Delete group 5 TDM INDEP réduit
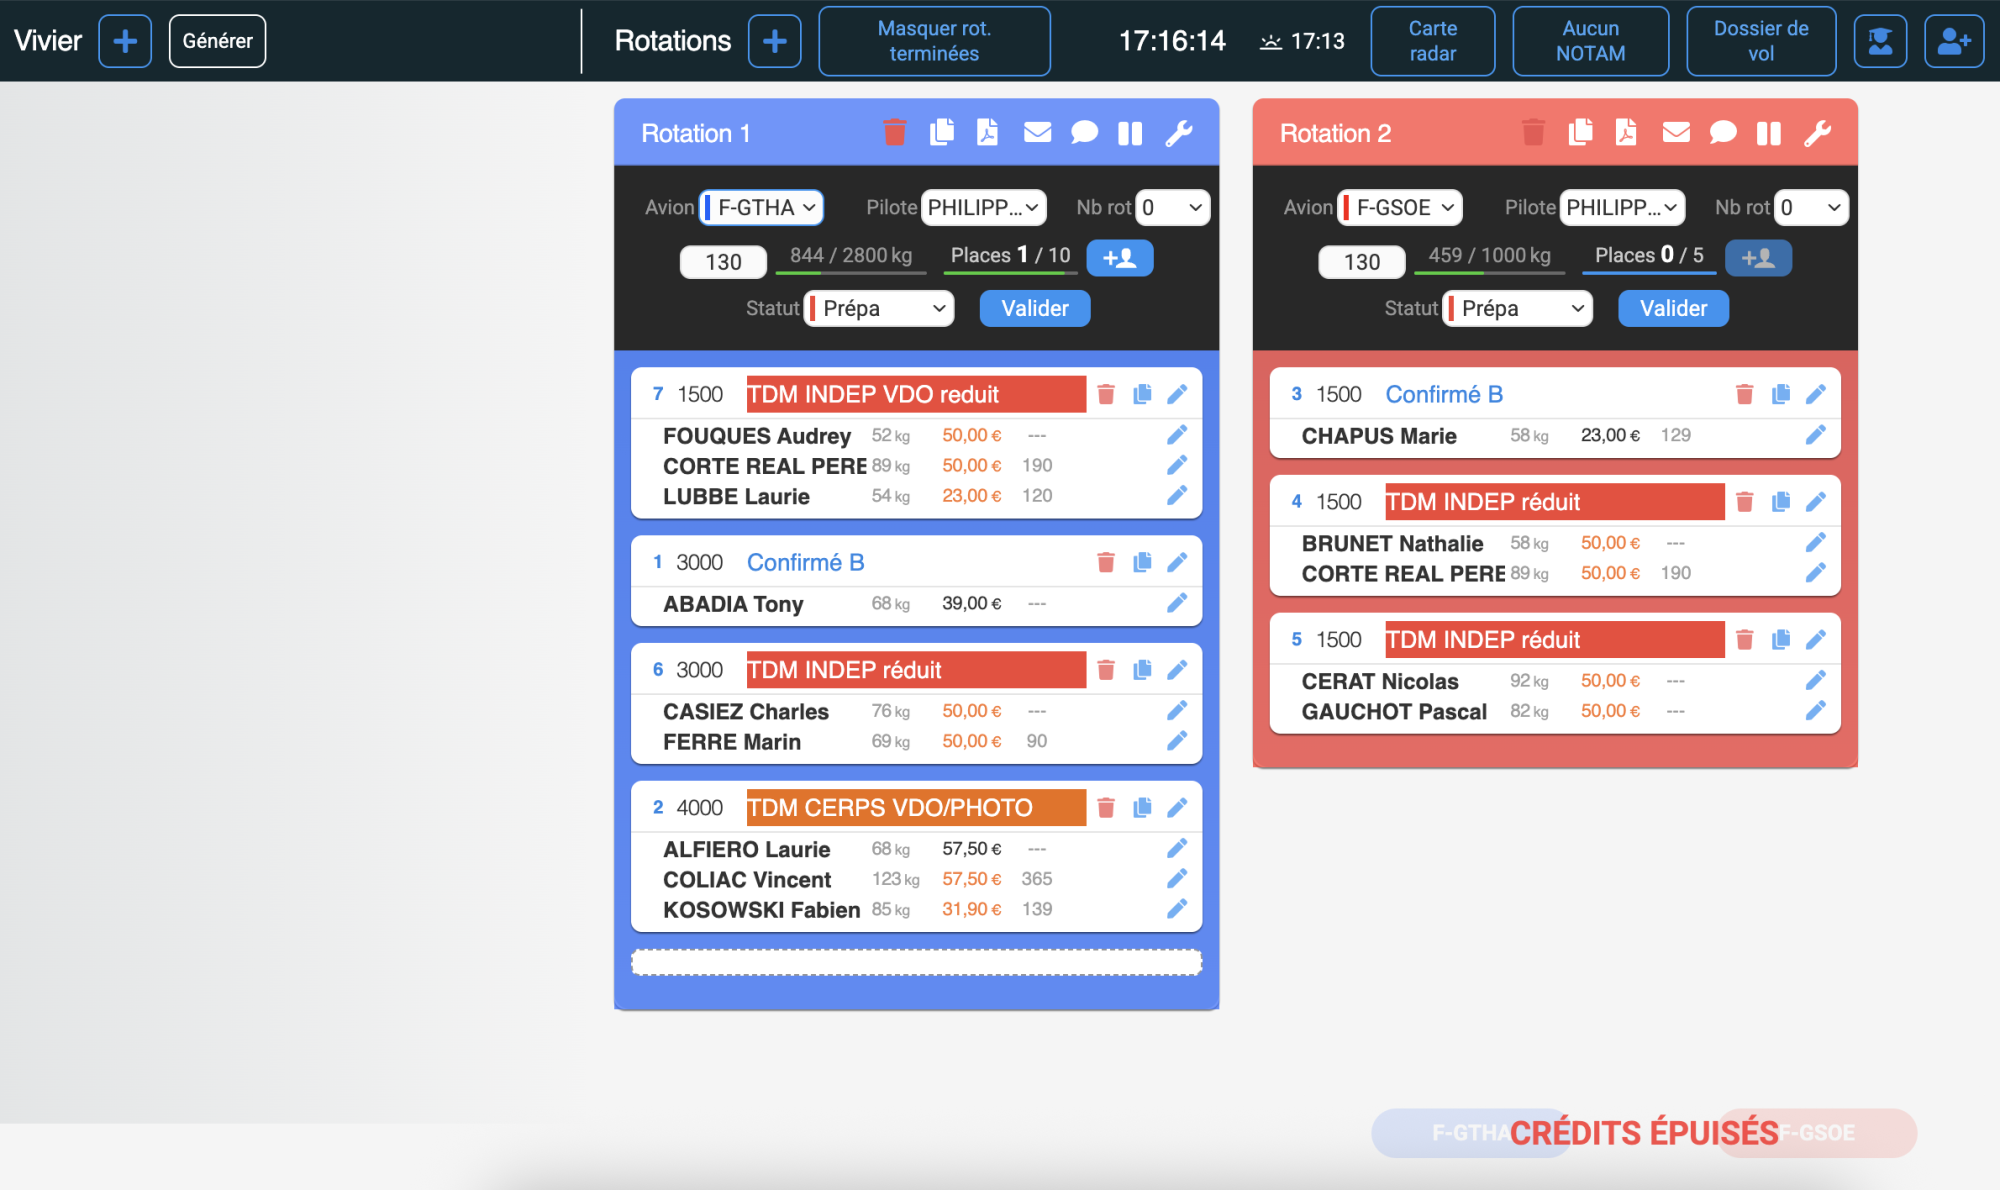This screenshot has width=2000, height=1190. pos(1744,640)
